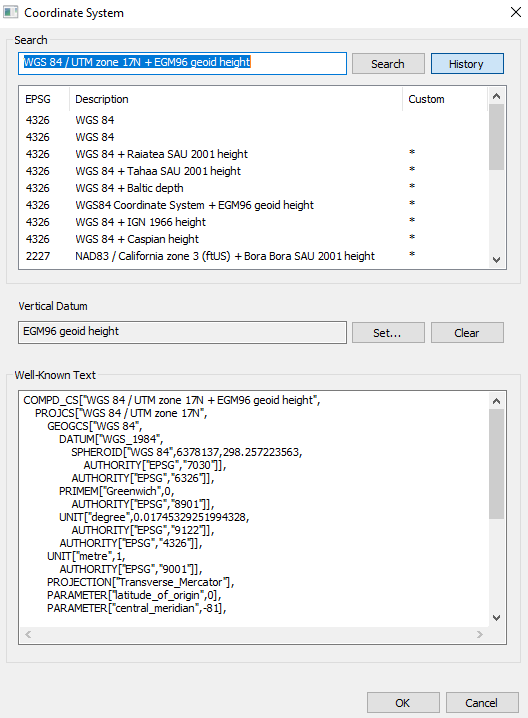Click Well-Known Text scroll up arrow
This screenshot has width=528, height=718.
coord(496,401)
